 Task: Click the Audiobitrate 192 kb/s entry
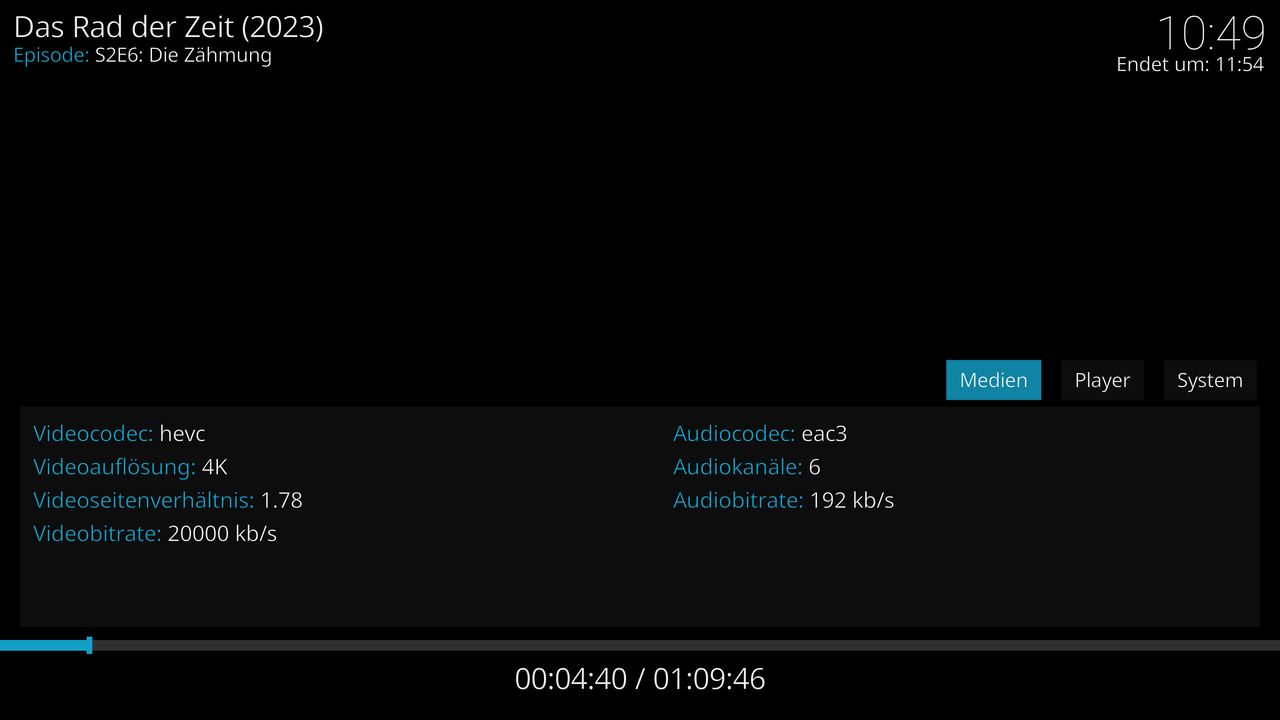click(x=784, y=500)
